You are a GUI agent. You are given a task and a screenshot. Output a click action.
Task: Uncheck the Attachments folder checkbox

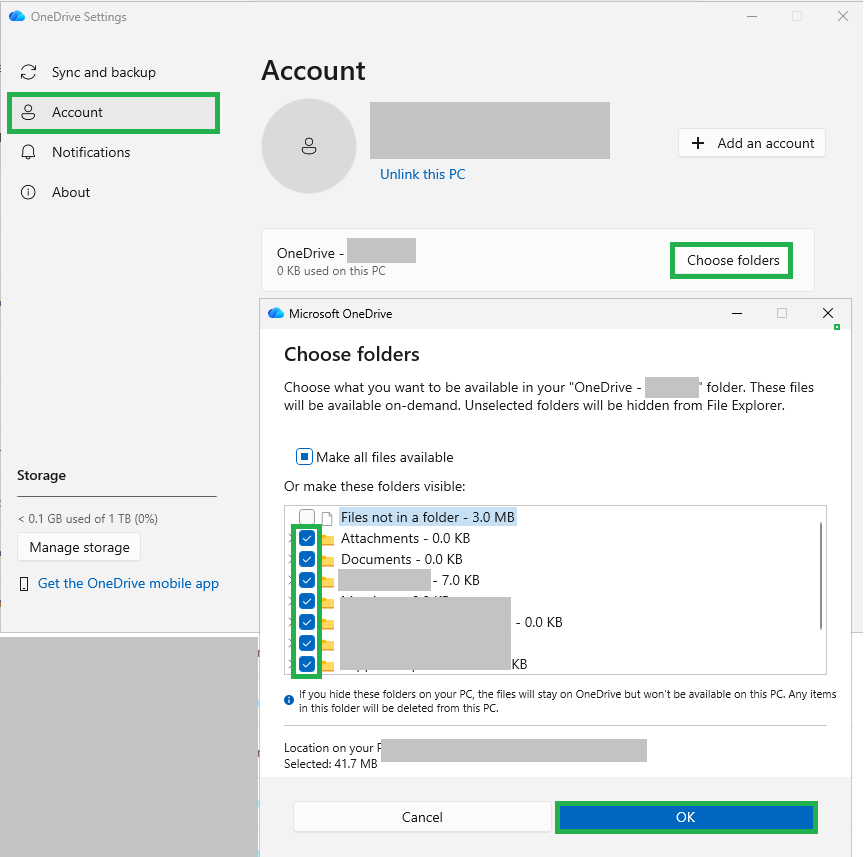click(307, 538)
